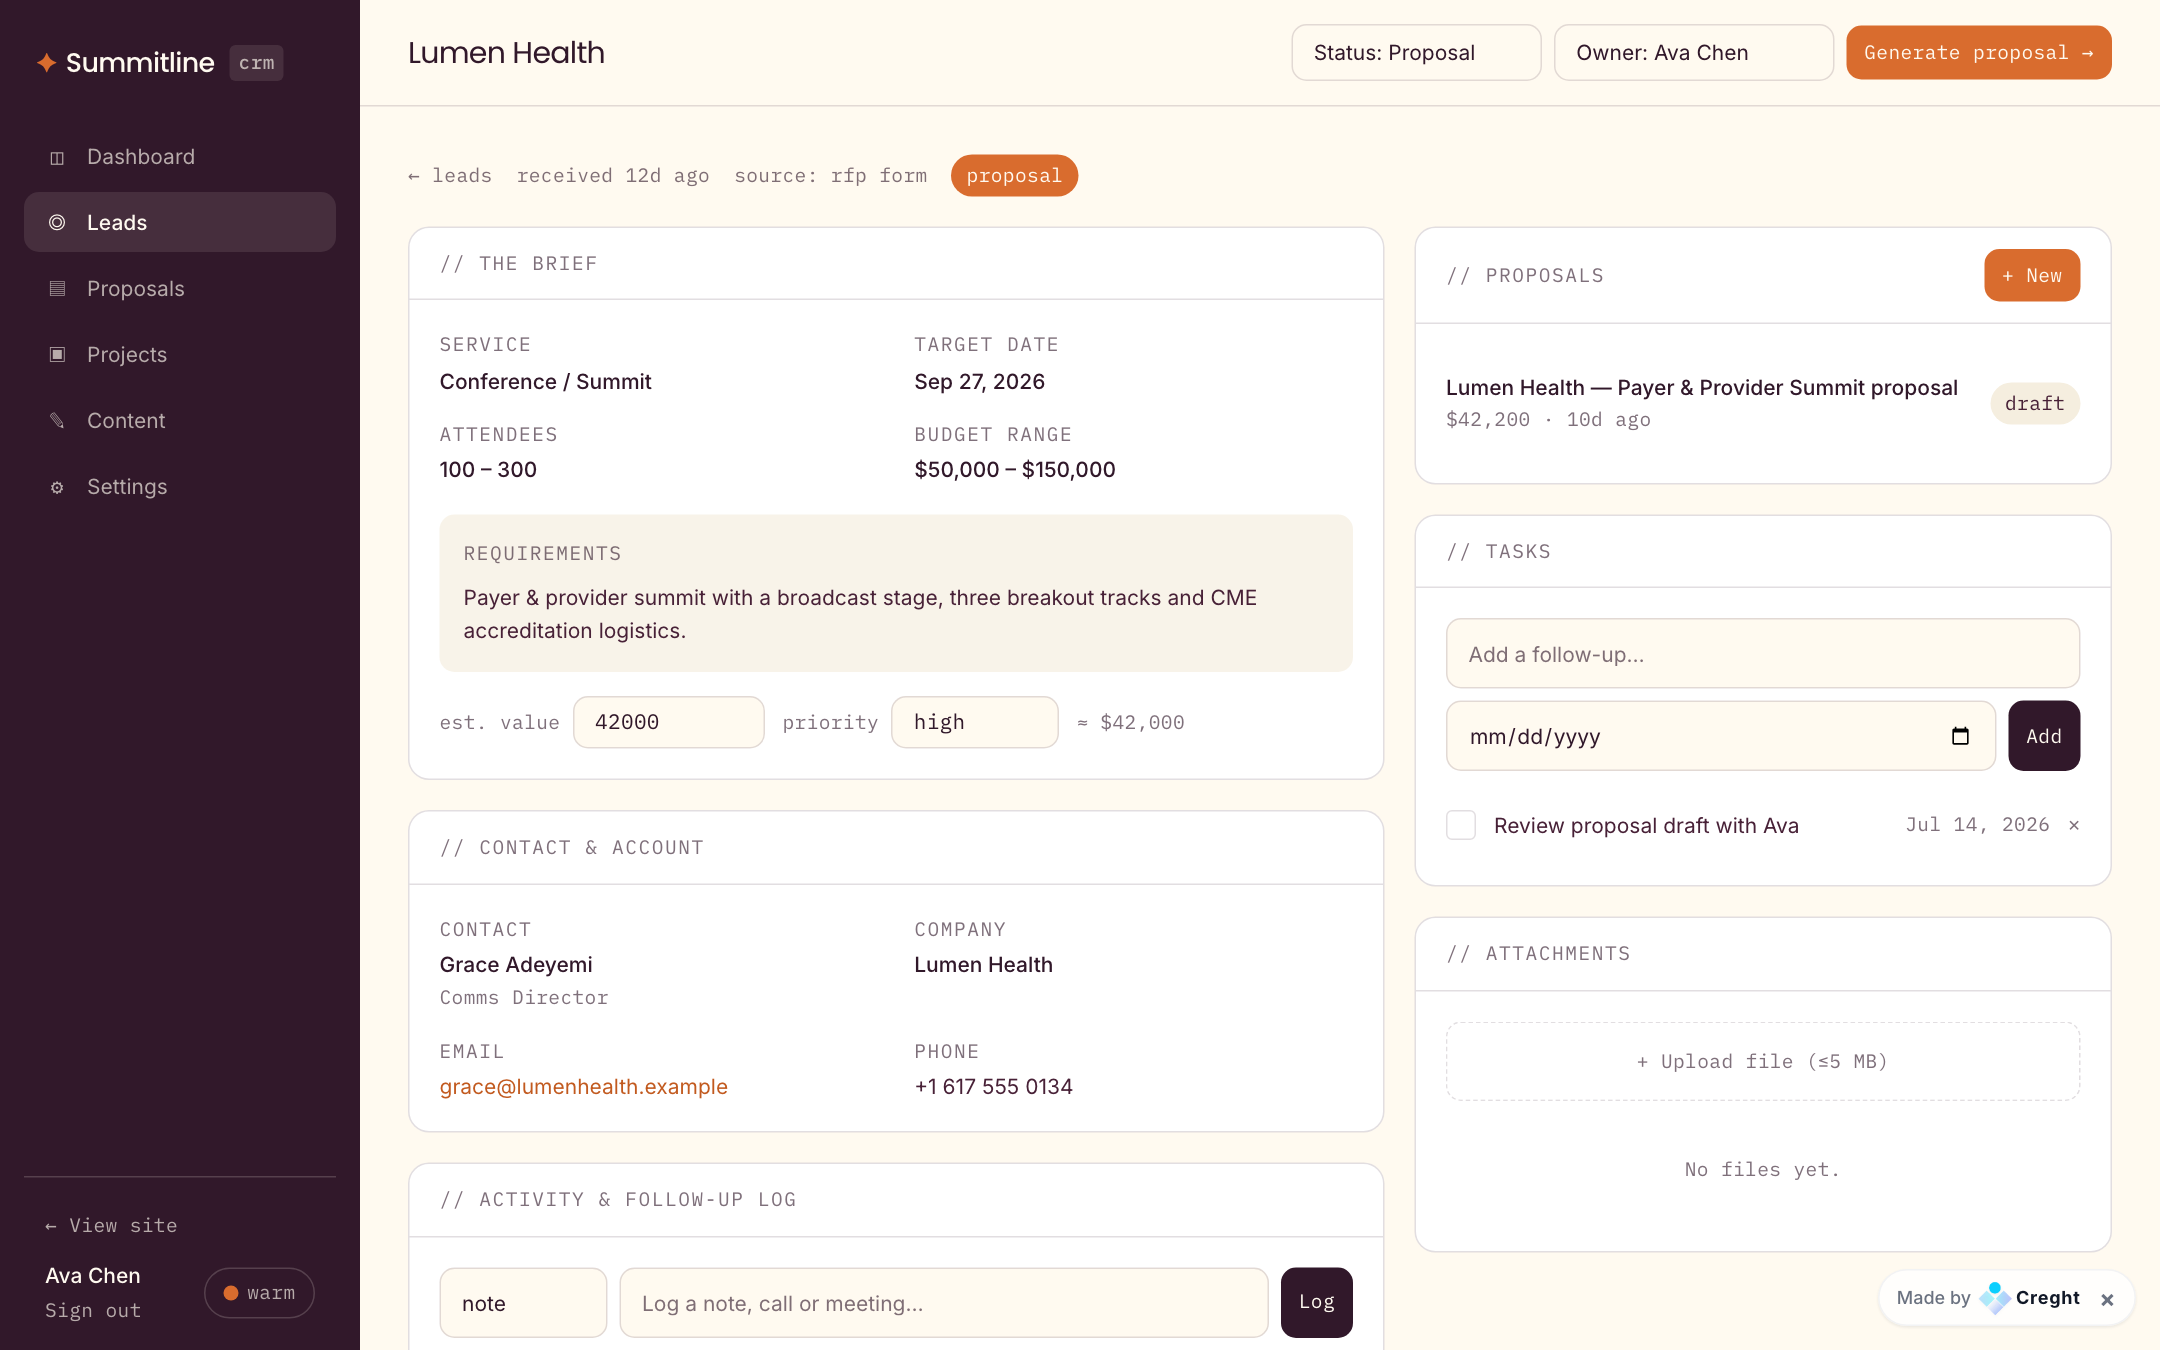The image size is (2160, 1350).
Task: Focus the Log a note text field
Action: 944,1303
